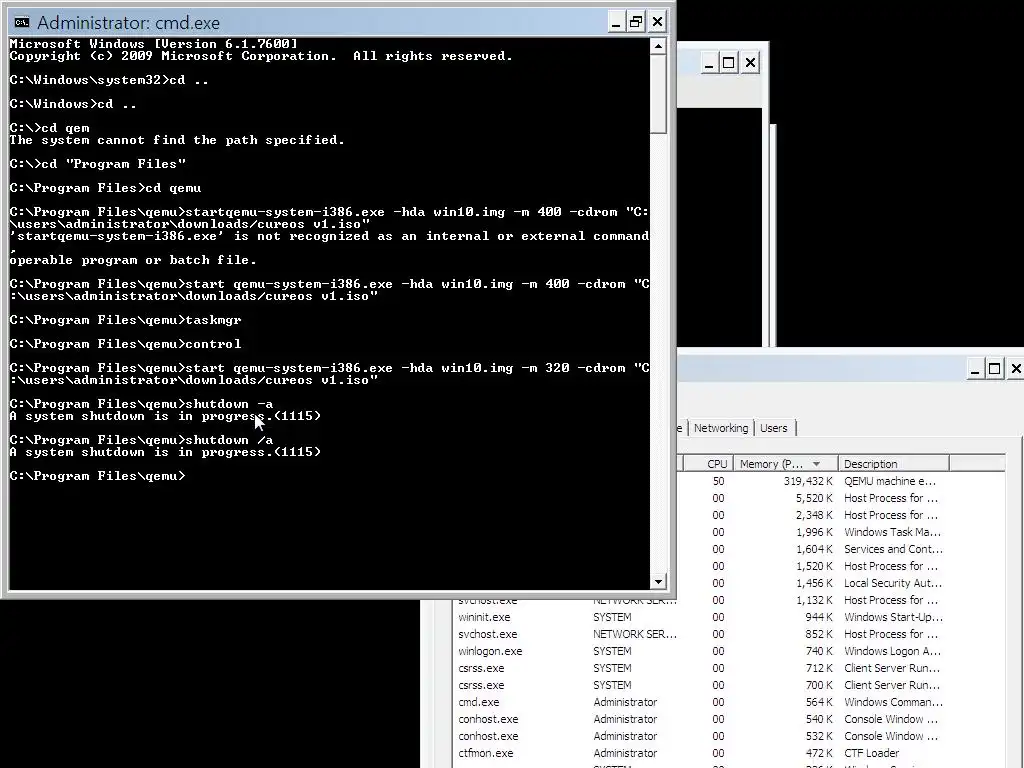
Task: Select the wininit.exe process
Action: click(484, 617)
